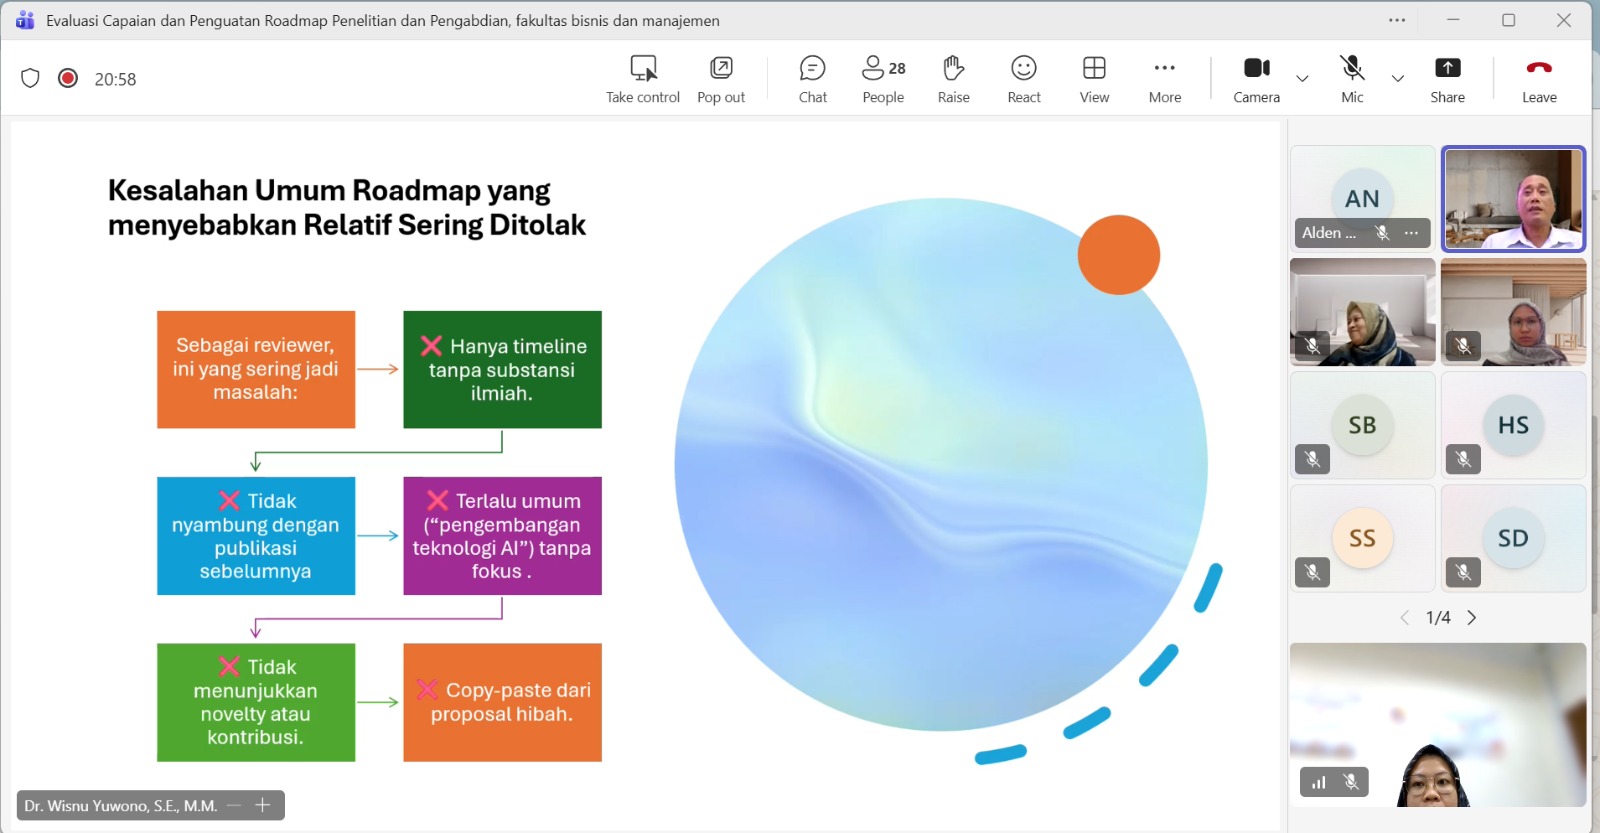Click muted mic icon on SD tile
The image size is (1600, 833).
tap(1463, 572)
